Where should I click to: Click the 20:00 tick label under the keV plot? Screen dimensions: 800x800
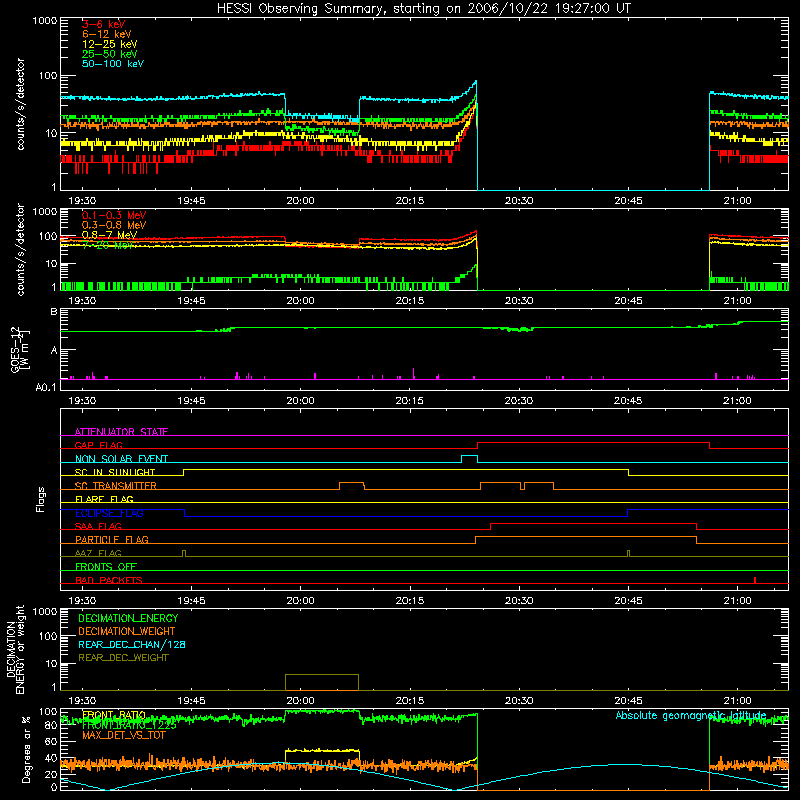pos(301,201)
